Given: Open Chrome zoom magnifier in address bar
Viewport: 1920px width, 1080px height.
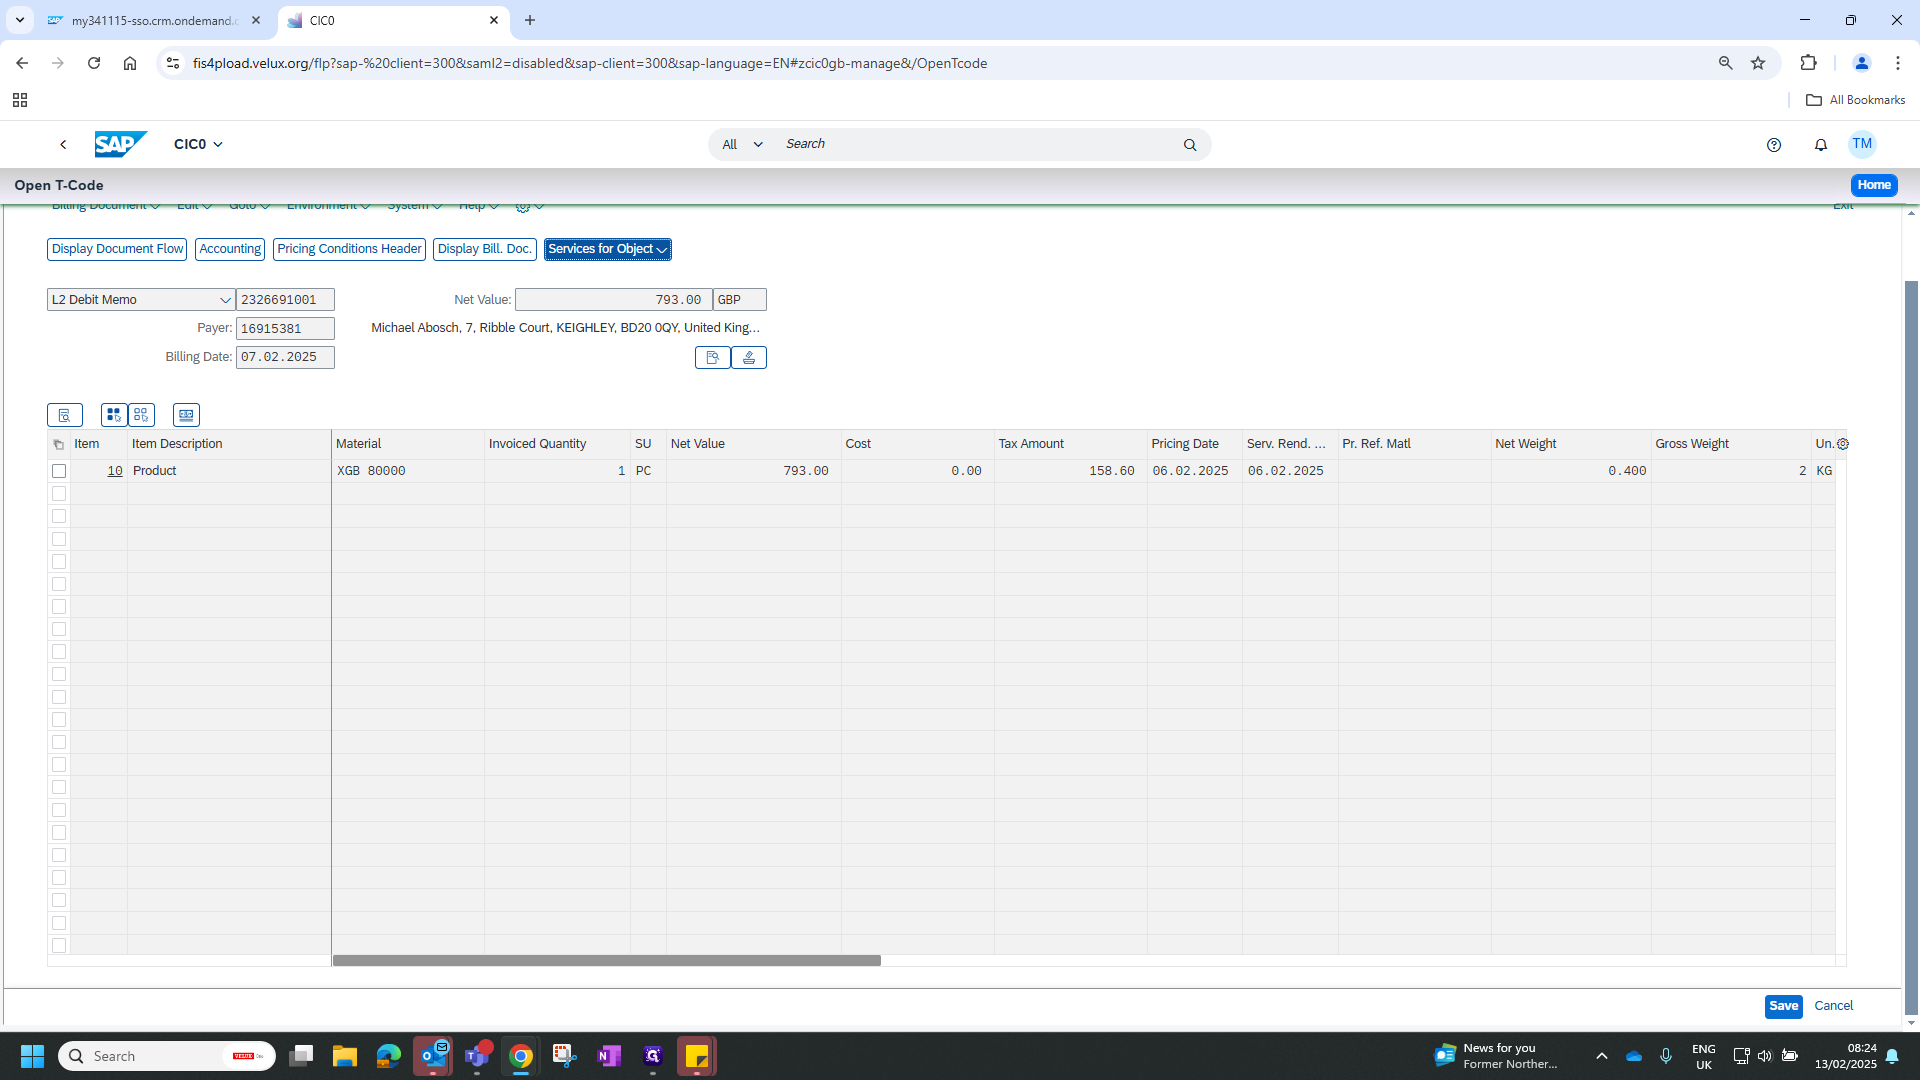Looking at the screenshot, I should click(x=1725, y=63).
